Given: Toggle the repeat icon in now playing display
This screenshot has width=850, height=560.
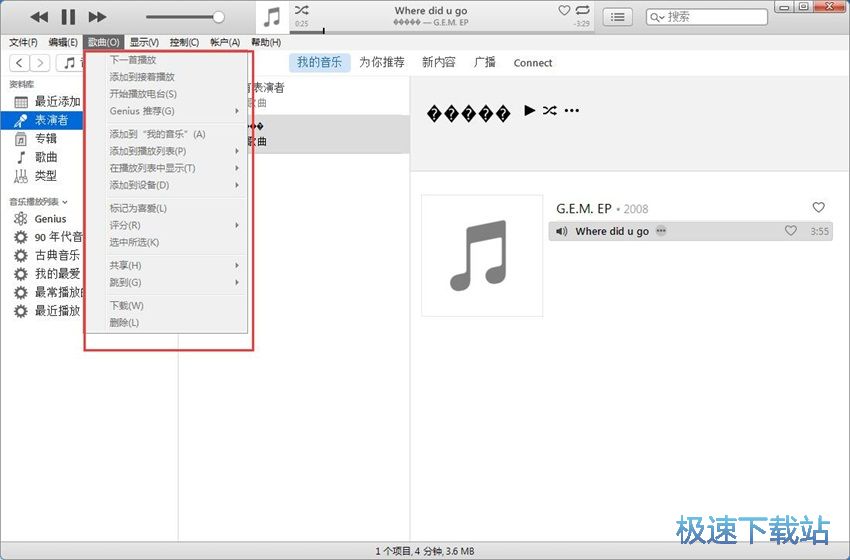Looking at the screenshot, I should pyautogui.click(x=582, y=10).
